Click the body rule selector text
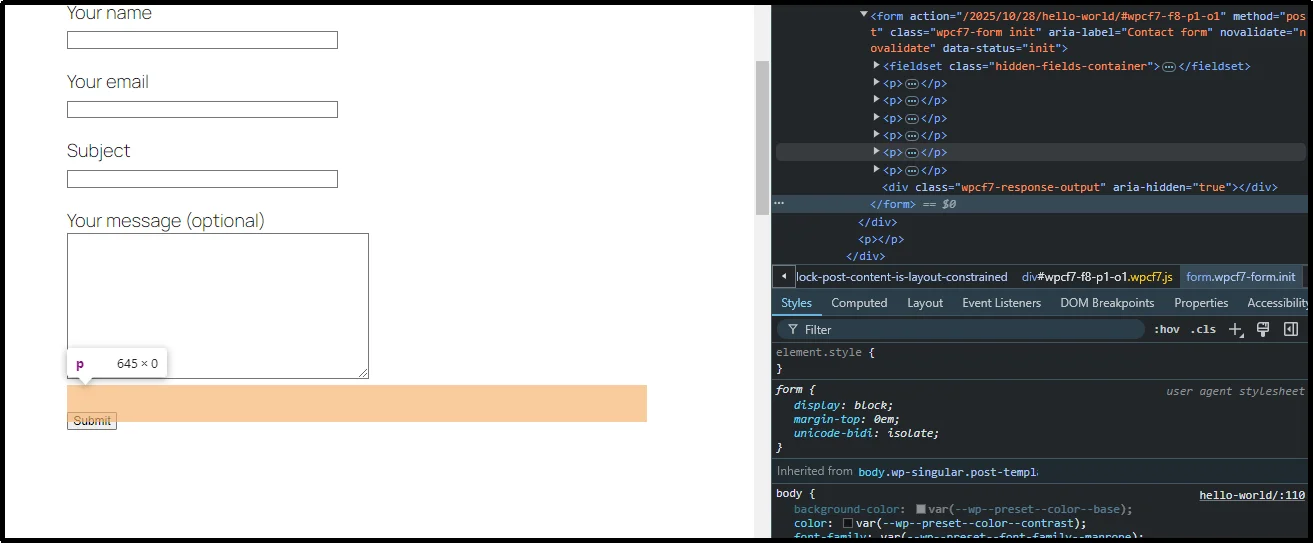Viewport: 1313px width, 543px height. click(x=791, y=493)
